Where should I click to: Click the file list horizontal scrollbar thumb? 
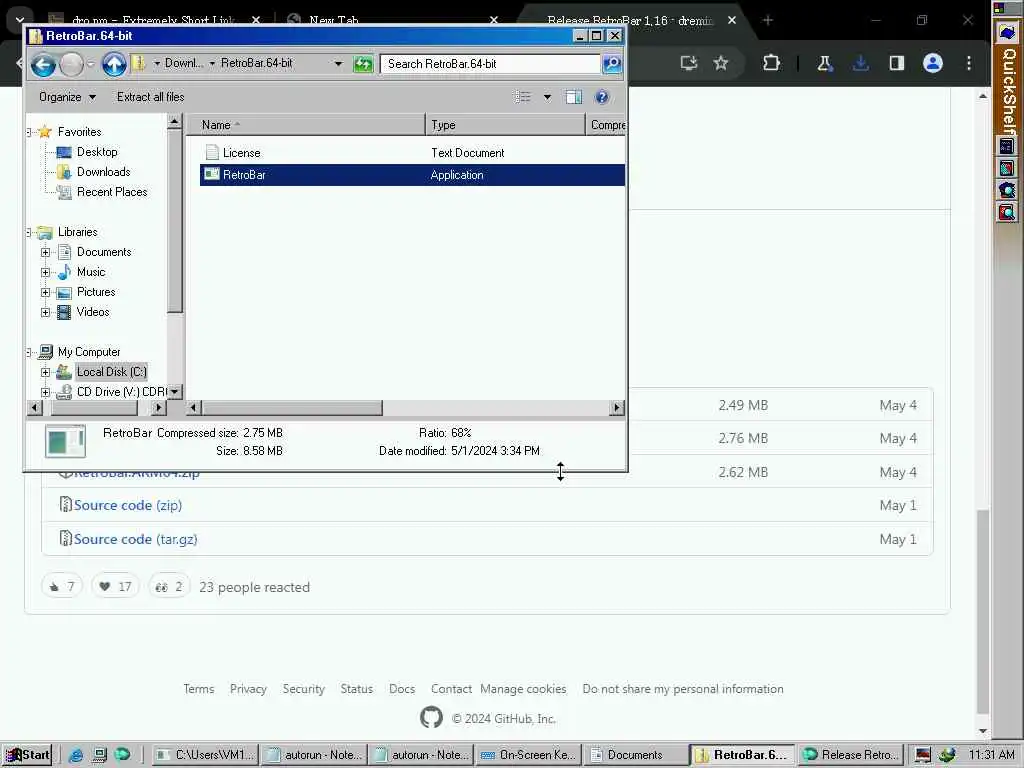point(292,408)
